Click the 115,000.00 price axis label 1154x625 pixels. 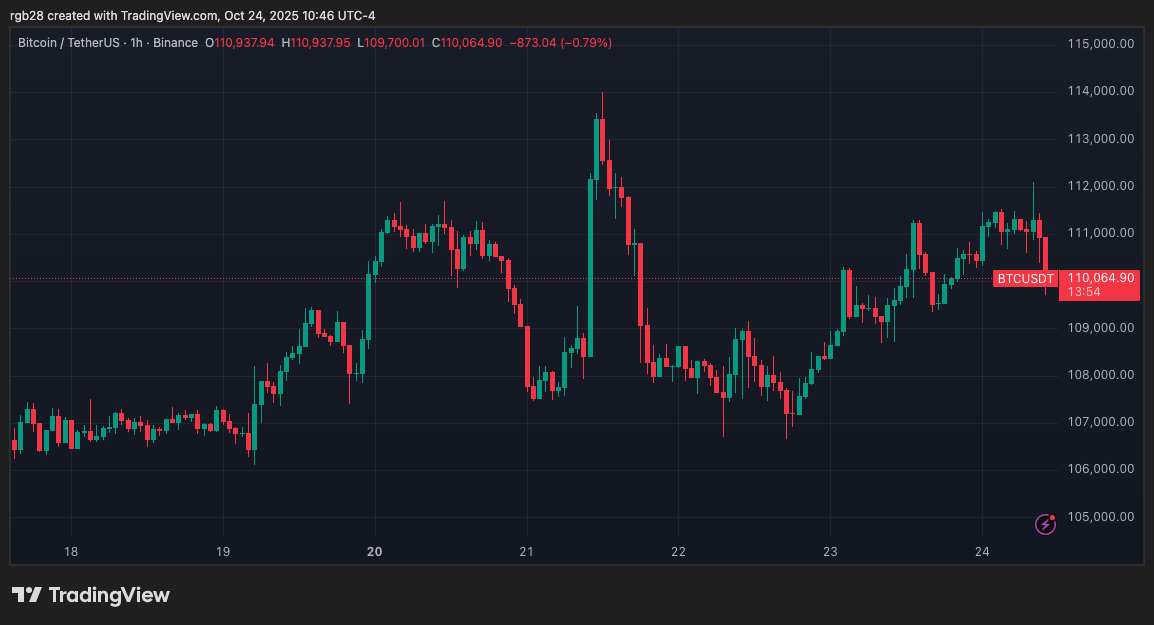pos(1100,44)
